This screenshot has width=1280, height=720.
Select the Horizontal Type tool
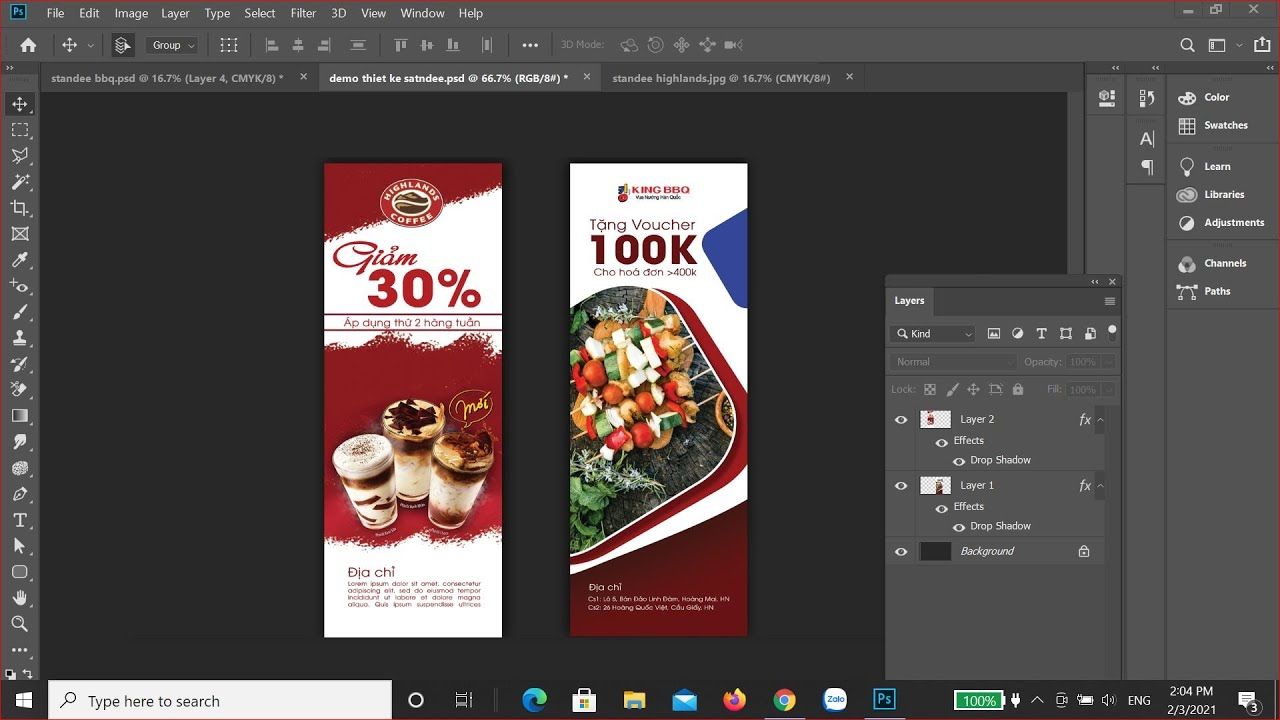19,520
